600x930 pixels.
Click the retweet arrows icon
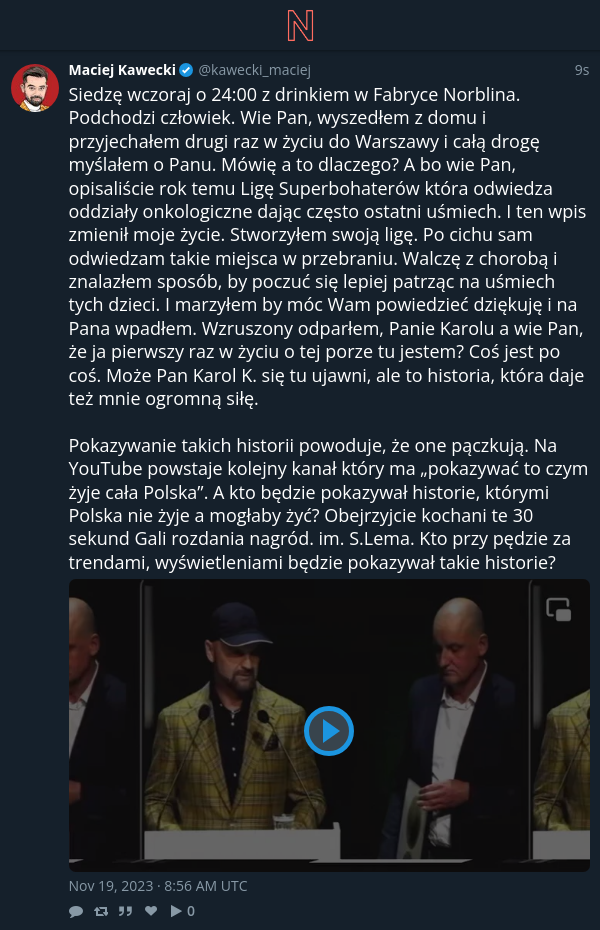101,911
